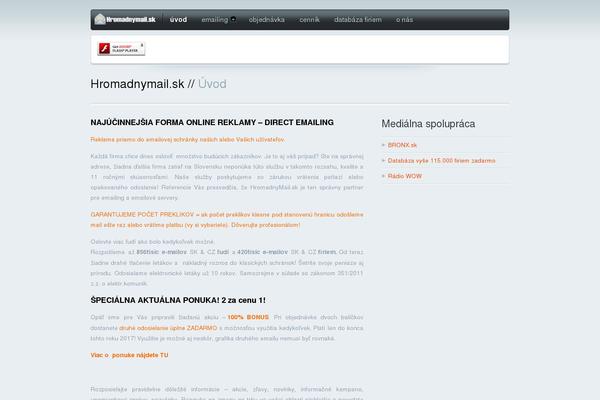Open the cenník page
The width and height of the screenshot is (600, 400).
tap(309, 20)
